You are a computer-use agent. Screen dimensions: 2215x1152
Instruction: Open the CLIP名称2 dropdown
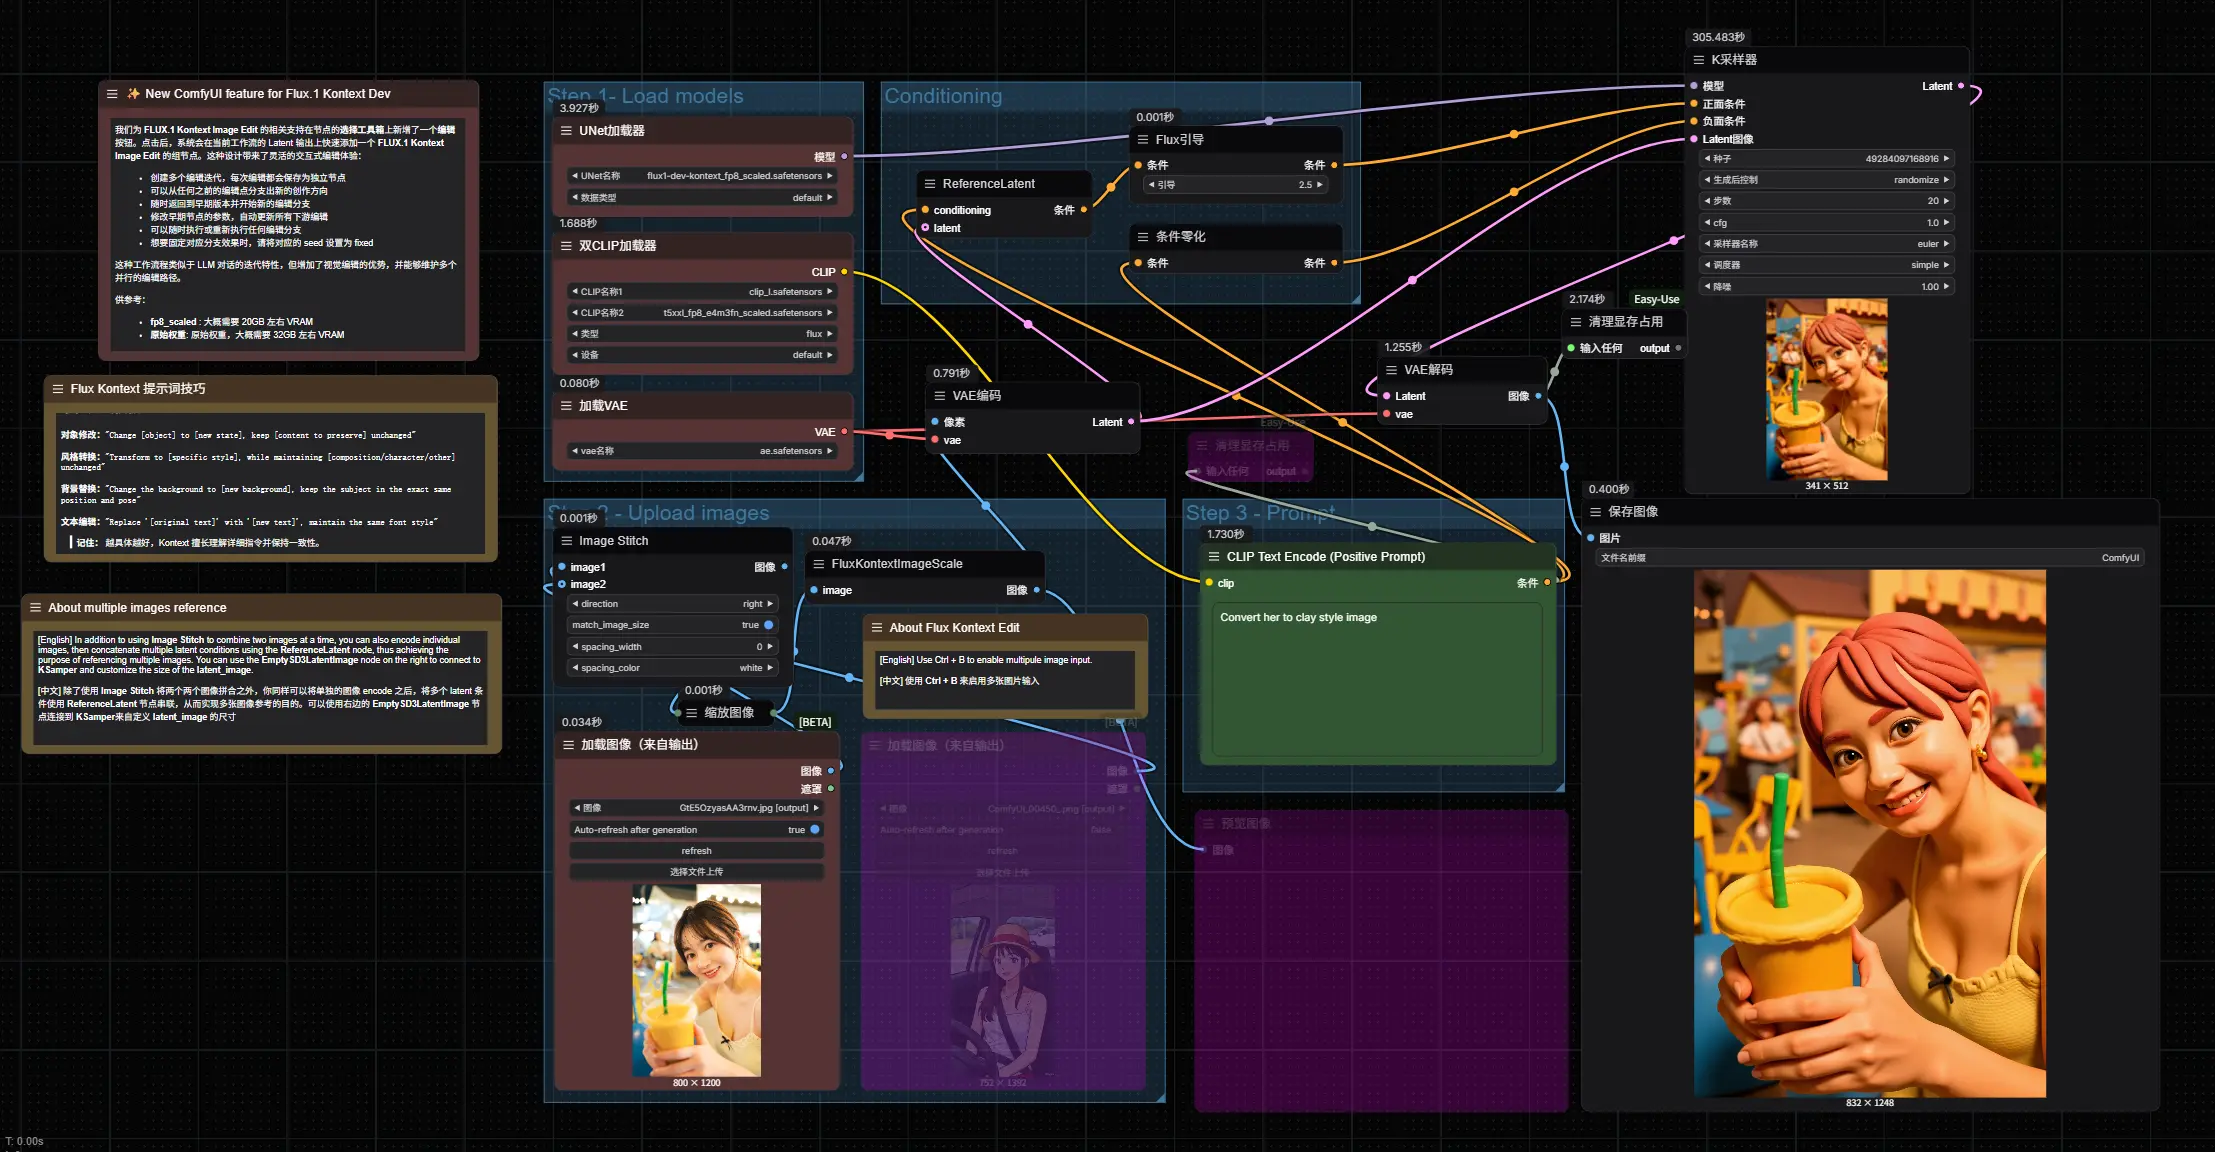coord(701,313)
